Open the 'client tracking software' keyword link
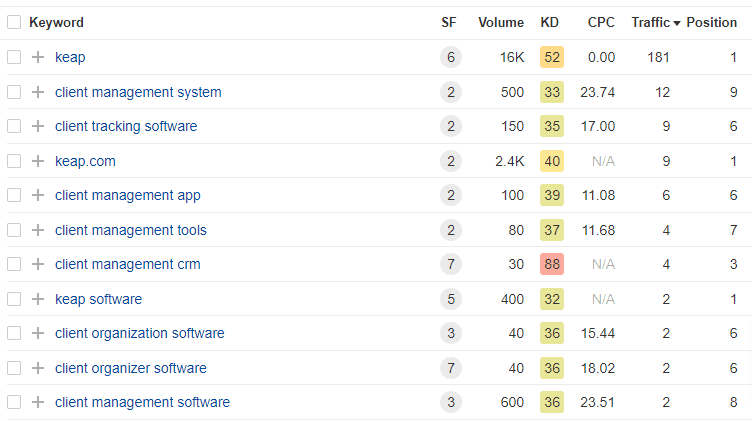 (x=126, y=126)
